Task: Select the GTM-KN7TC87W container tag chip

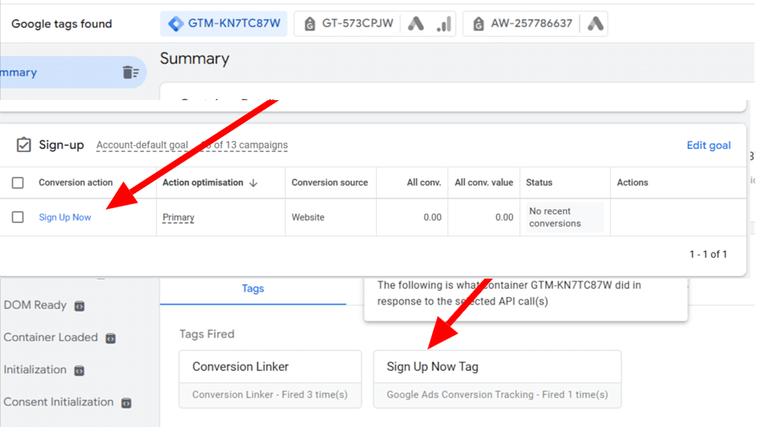Action: click(223, 23)
